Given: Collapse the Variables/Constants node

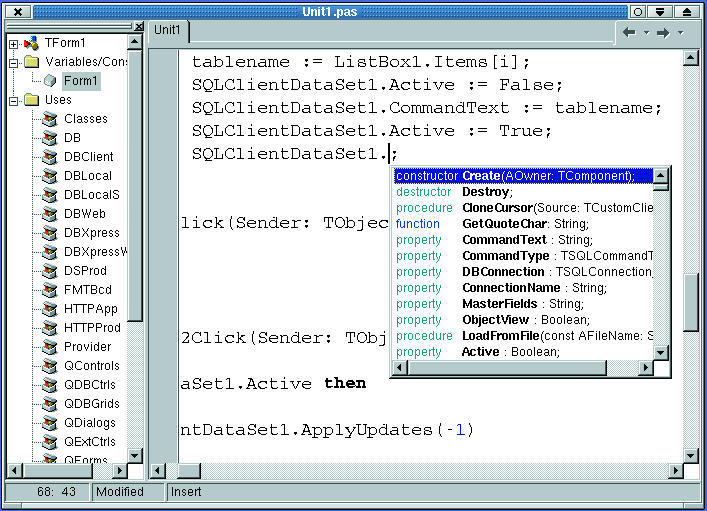Looking at the screenshot, I should coord(13,63).
